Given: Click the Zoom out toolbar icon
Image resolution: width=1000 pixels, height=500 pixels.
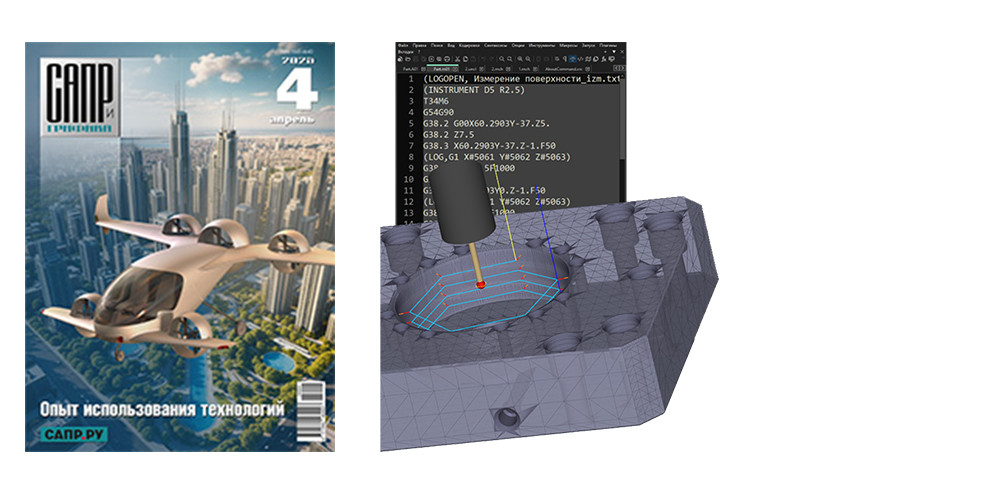Looking at the screenshot, I should pos(528,59).
